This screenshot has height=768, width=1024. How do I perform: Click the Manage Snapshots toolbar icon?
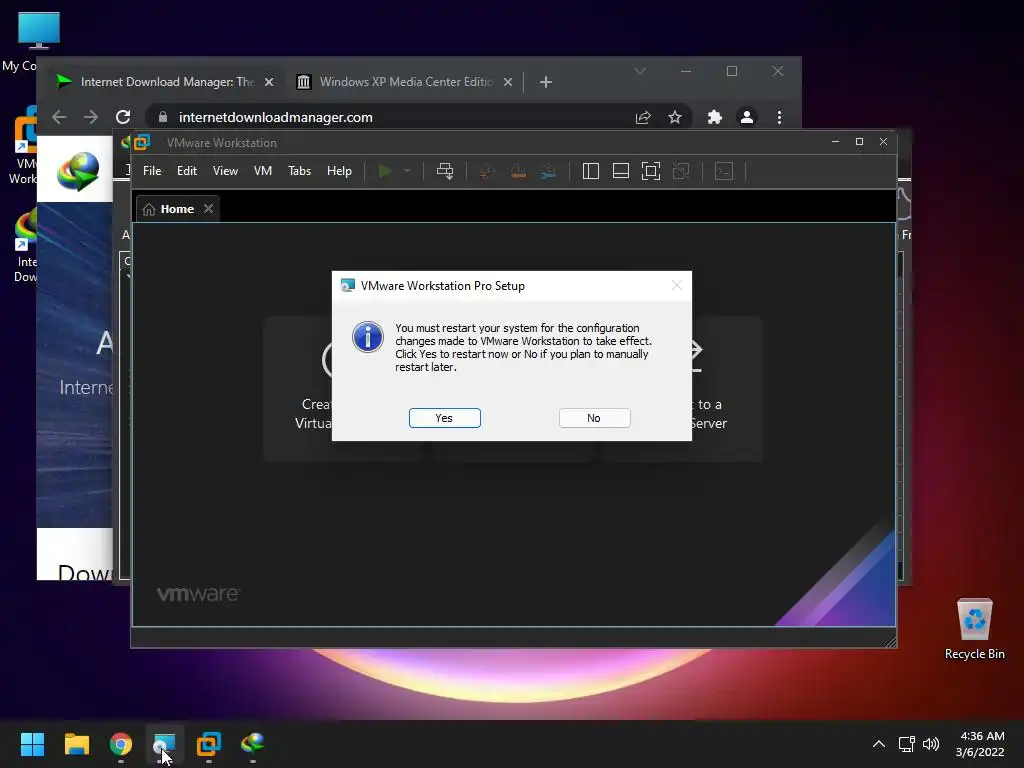[x=549, y=172]
